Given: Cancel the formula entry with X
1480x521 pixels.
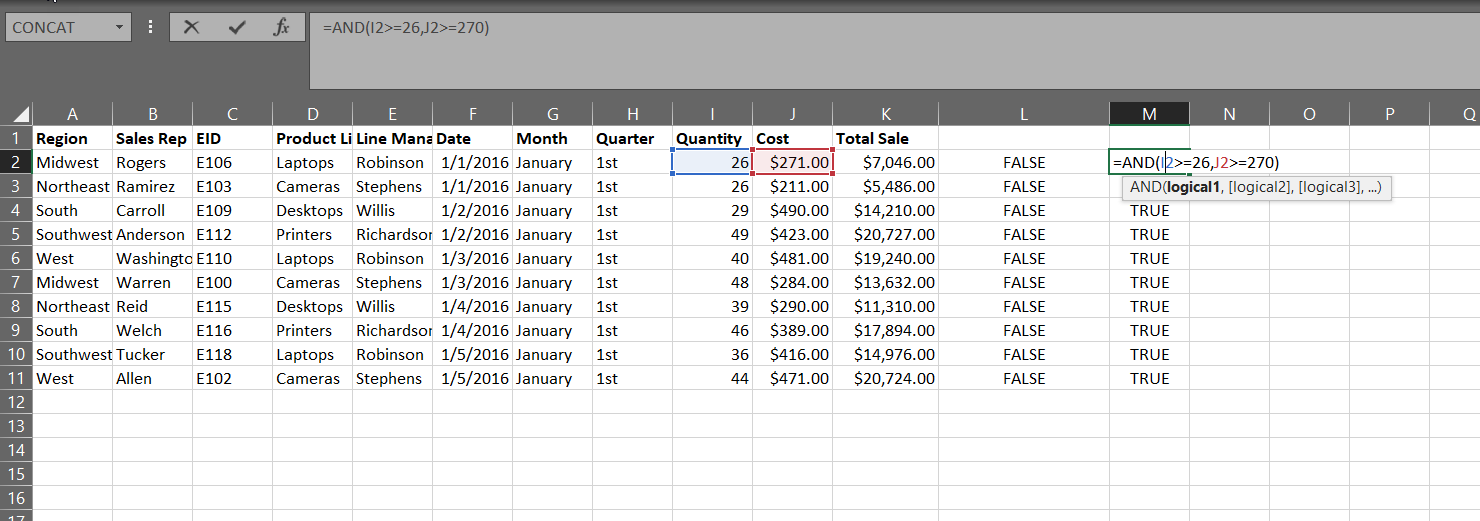Looking at the screenshot, I should [191, 28].
